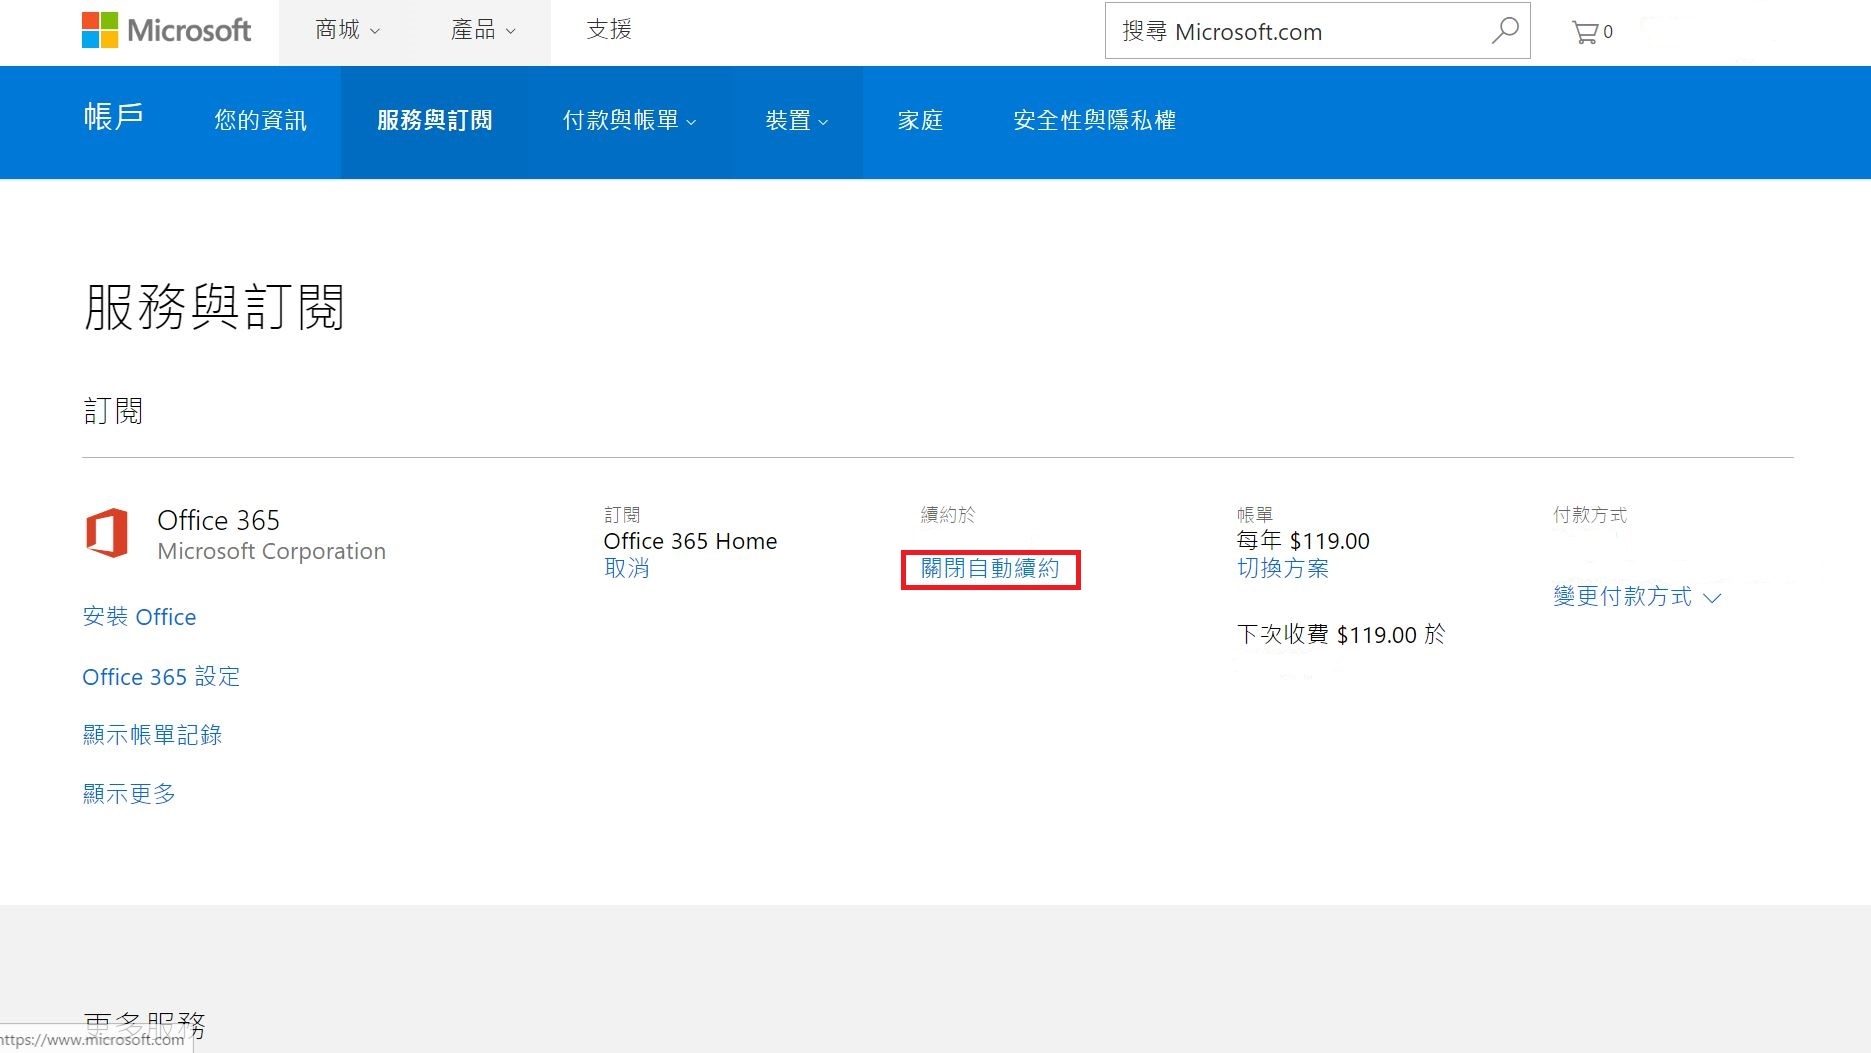Open Office 365 設定 link
1871x1053 pixels.
click(161, 677)
